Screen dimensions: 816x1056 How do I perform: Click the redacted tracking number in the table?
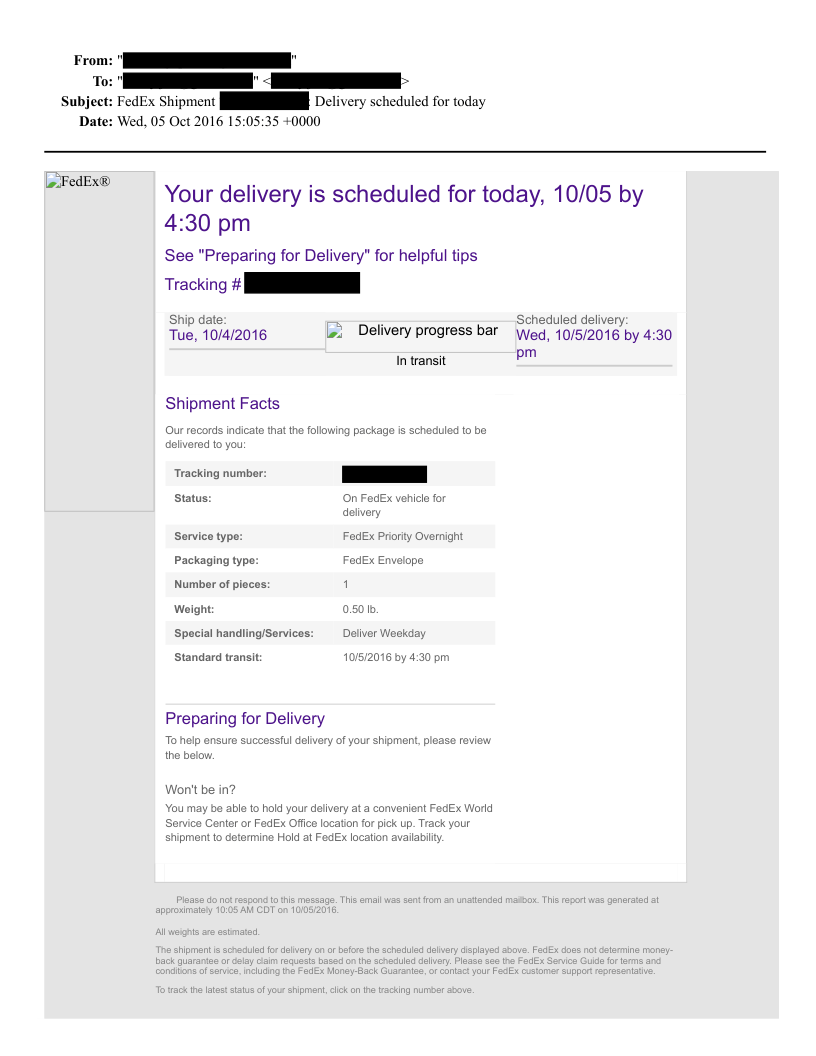tap(384, 474)
